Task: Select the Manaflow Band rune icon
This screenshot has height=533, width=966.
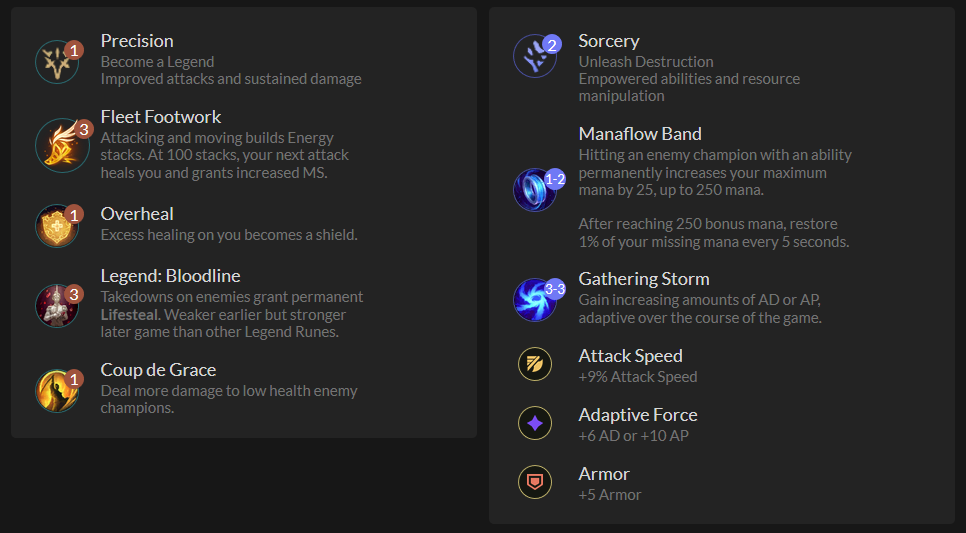Action: [534, 189]
